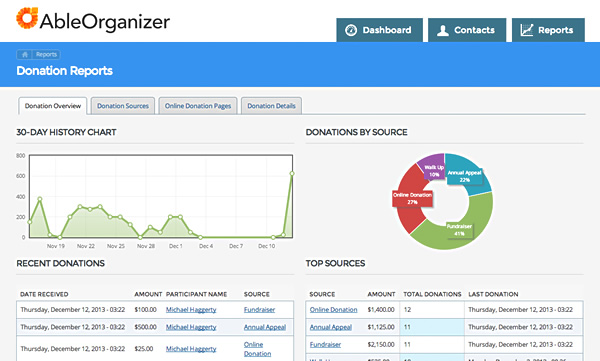Image resolution: width=600 pixels, height=361 pixels.
Task: Click the $2,150.00 amount cell
Action: click(381, 344)
